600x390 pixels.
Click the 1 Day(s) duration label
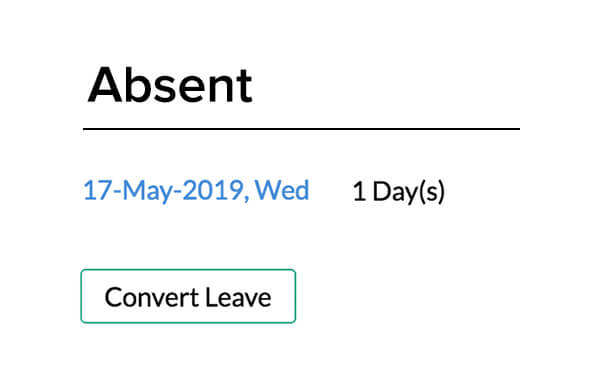click(x=398, y=191)
